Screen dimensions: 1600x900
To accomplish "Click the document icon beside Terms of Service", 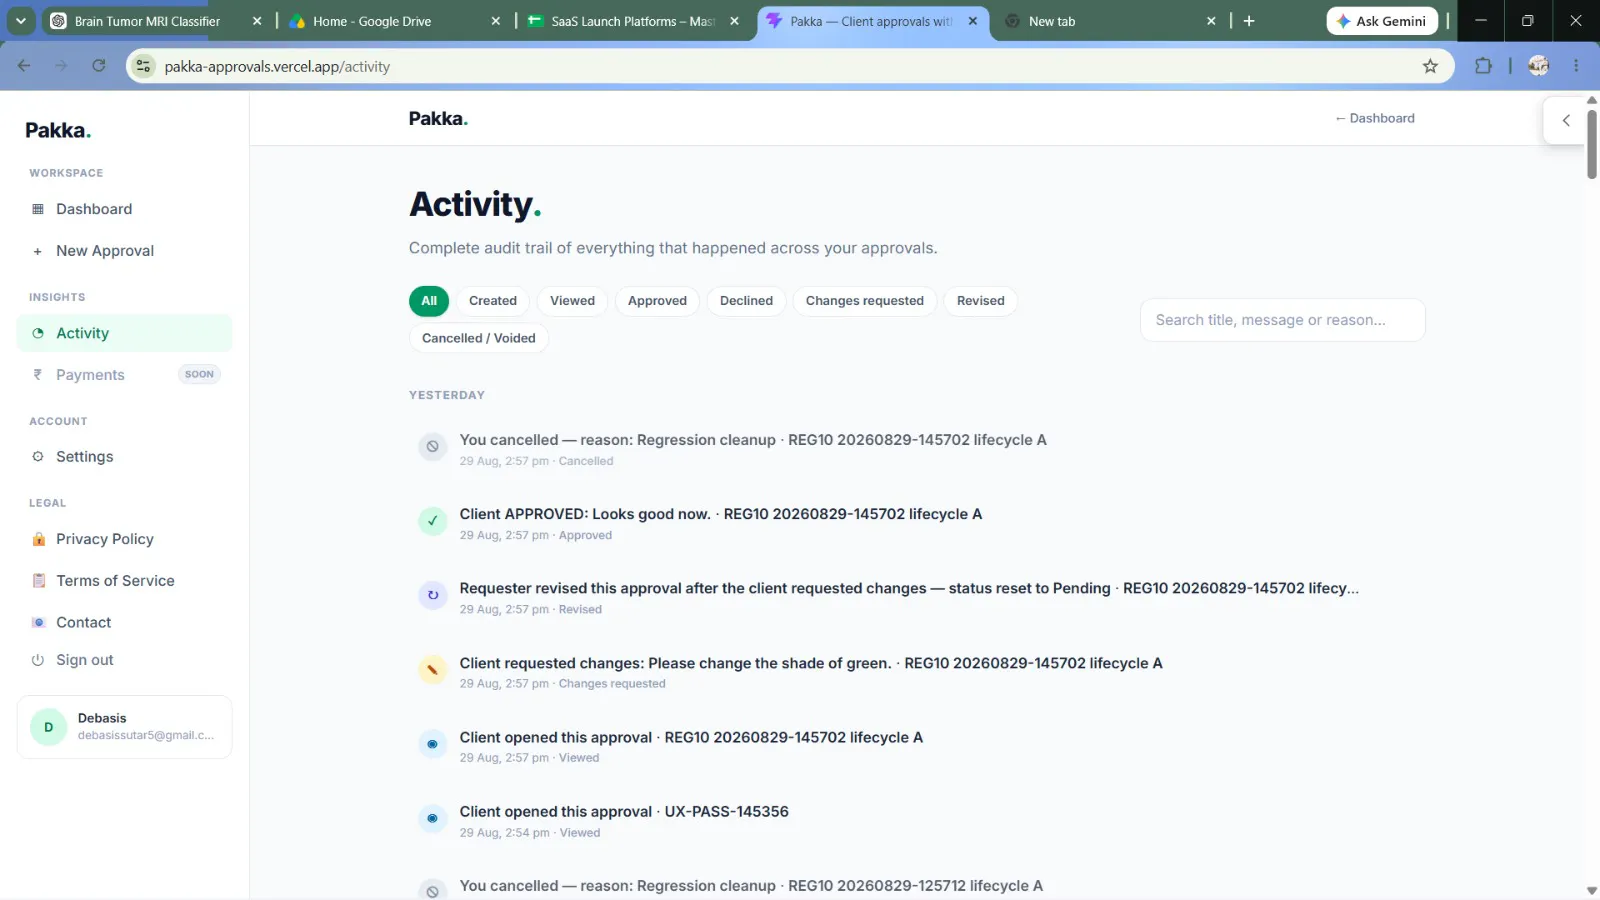I will click(x=39, y=581).
